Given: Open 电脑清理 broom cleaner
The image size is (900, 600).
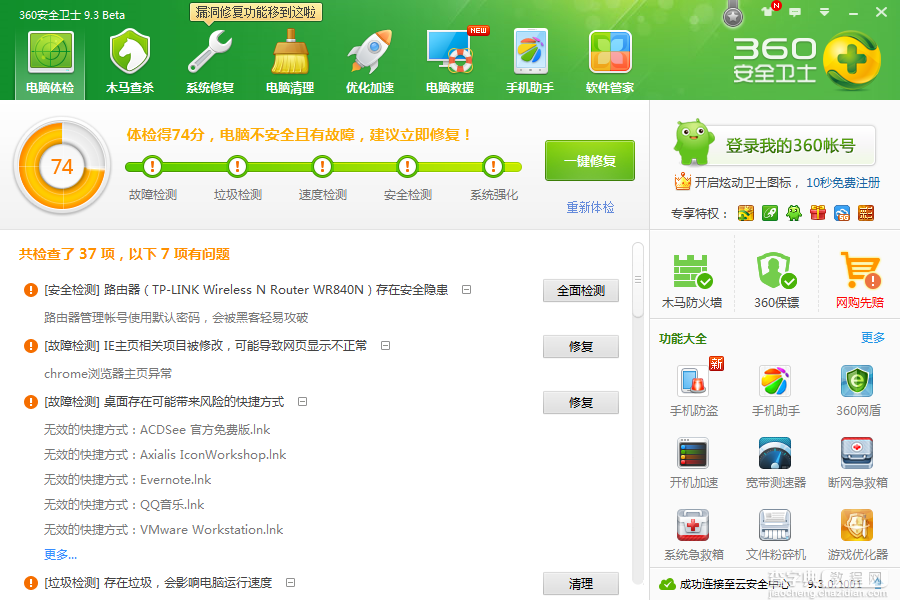Looking at the screenshot, I should [x=290, y=61].
